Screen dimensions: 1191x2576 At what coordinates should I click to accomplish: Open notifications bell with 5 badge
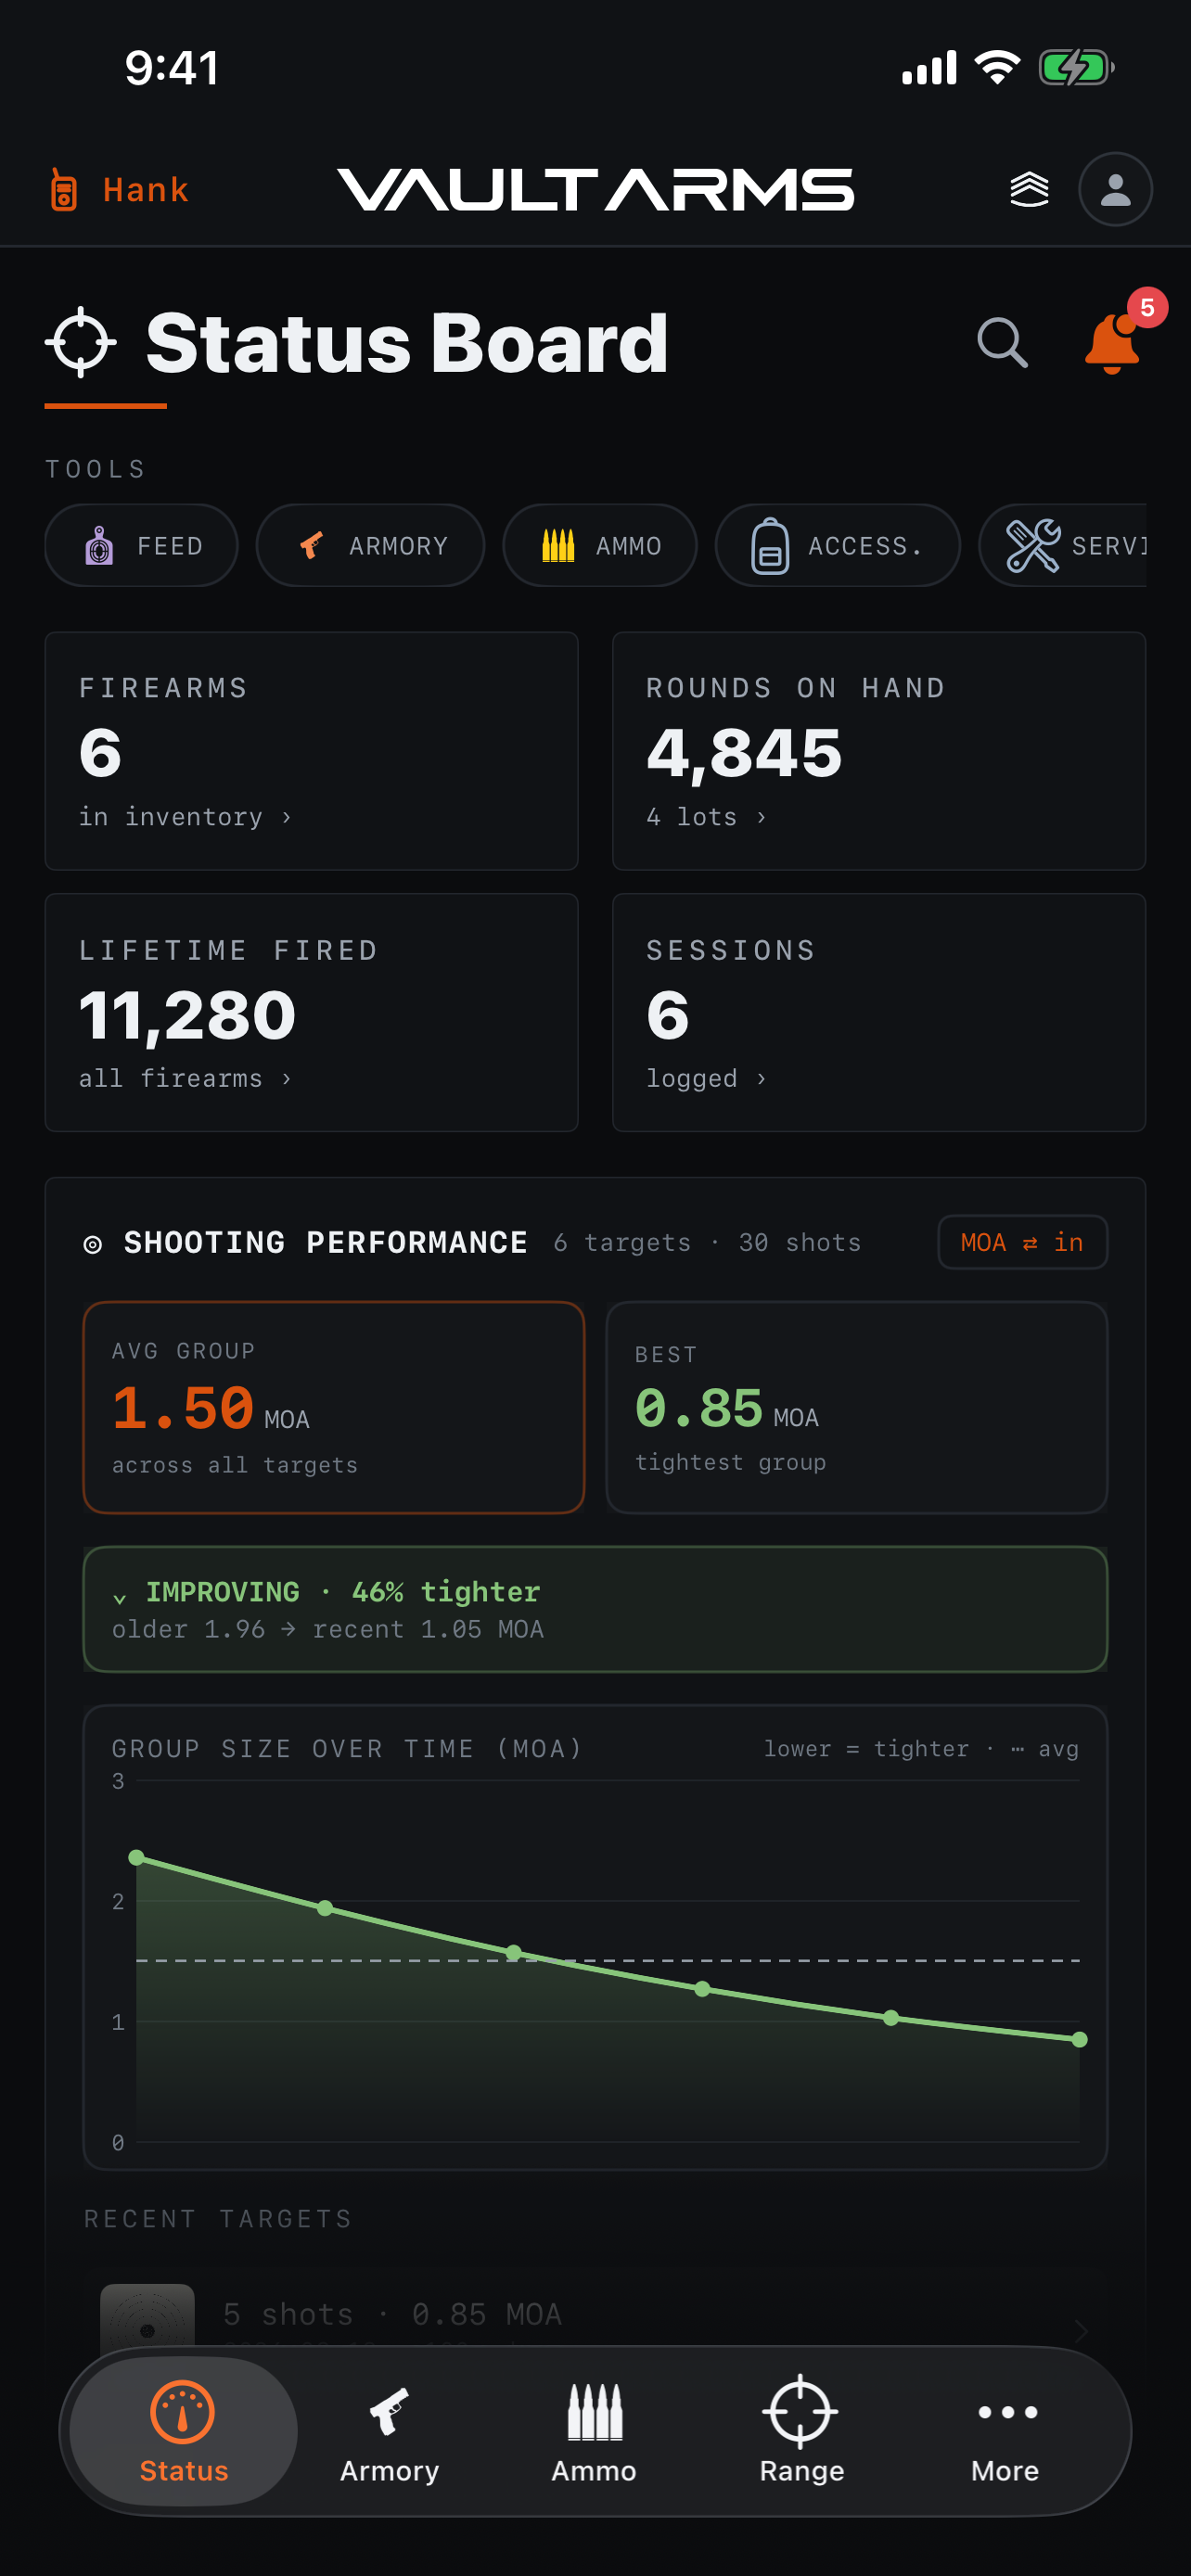coord(1112,343)
